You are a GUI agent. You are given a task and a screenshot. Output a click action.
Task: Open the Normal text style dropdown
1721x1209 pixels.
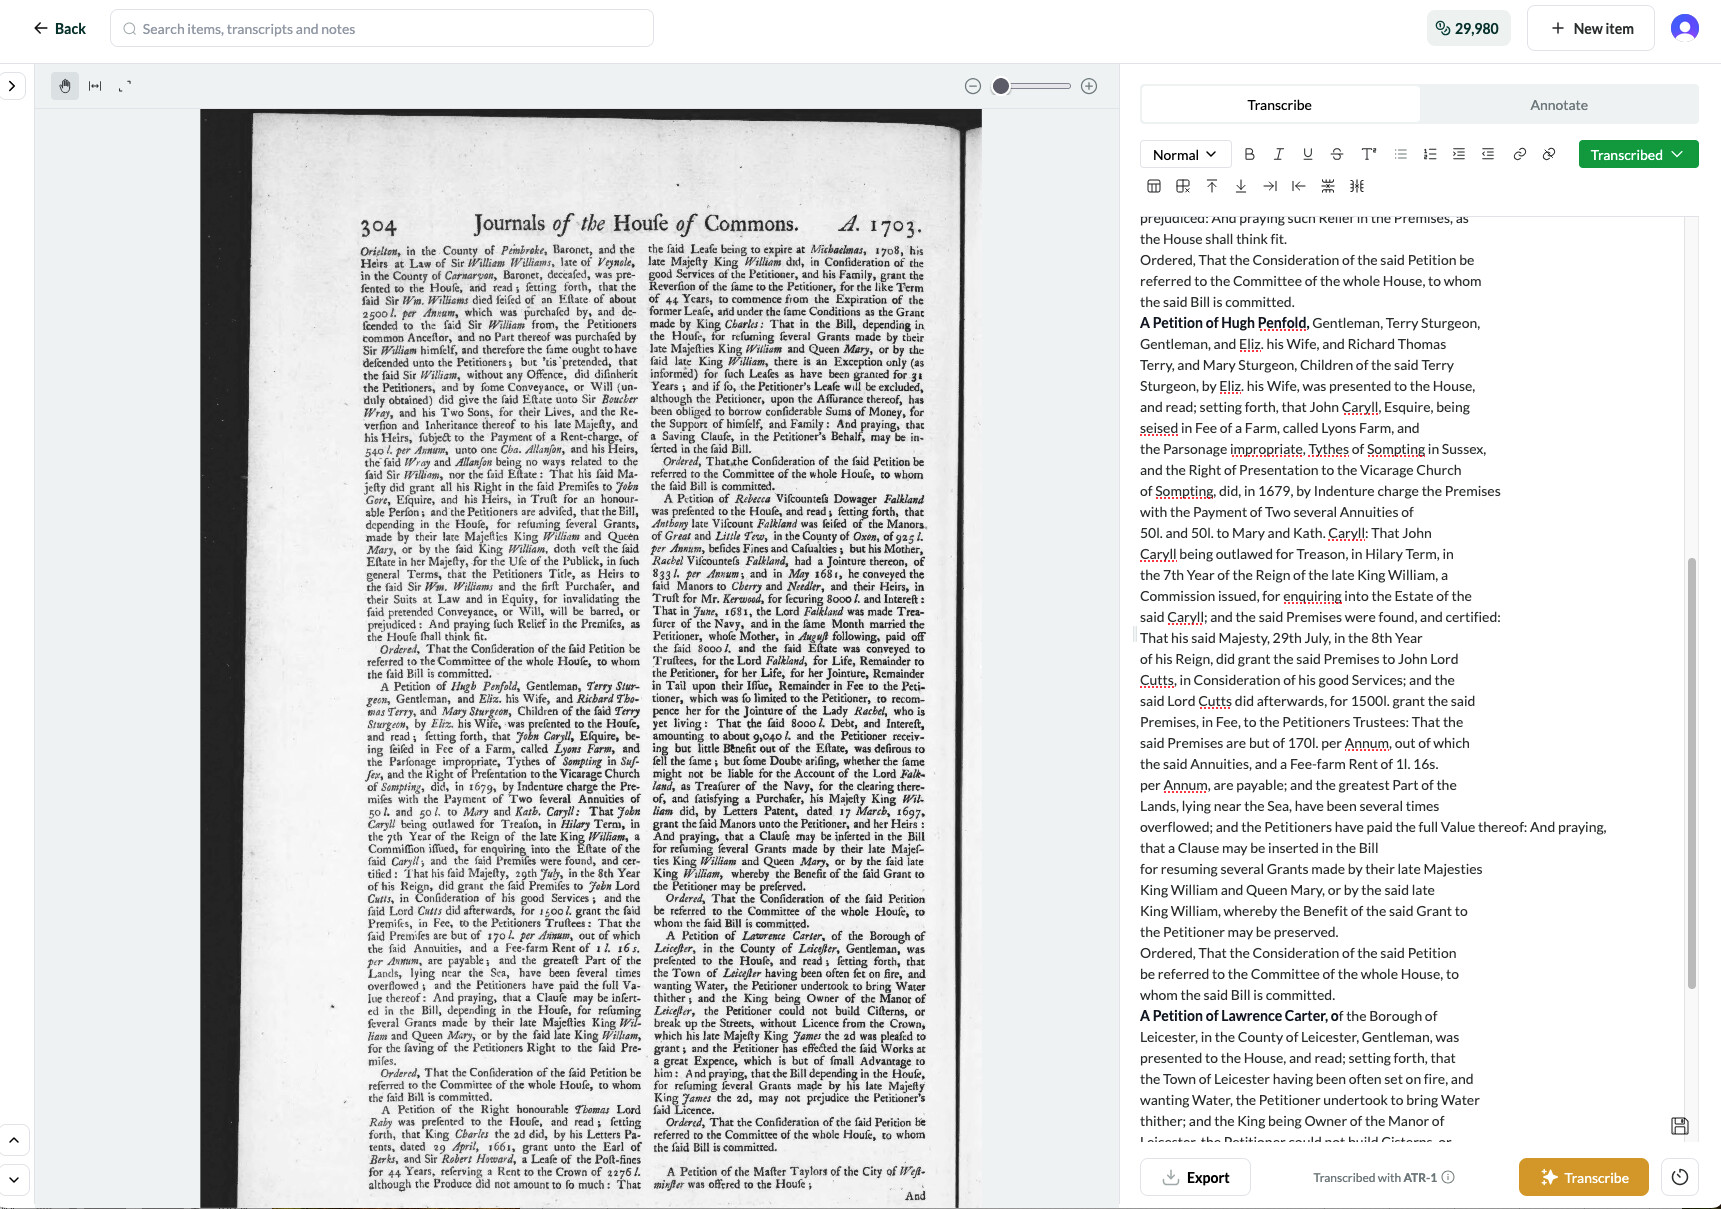click(1184, 154)
